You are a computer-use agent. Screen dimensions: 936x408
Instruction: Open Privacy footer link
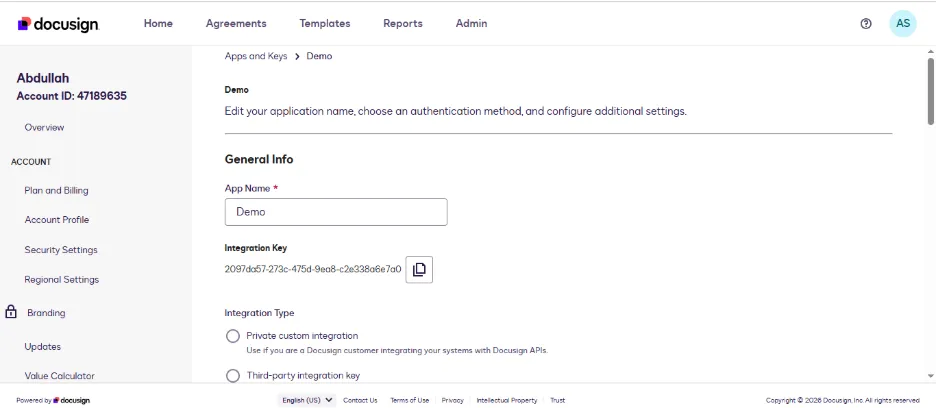click(452, 400)
